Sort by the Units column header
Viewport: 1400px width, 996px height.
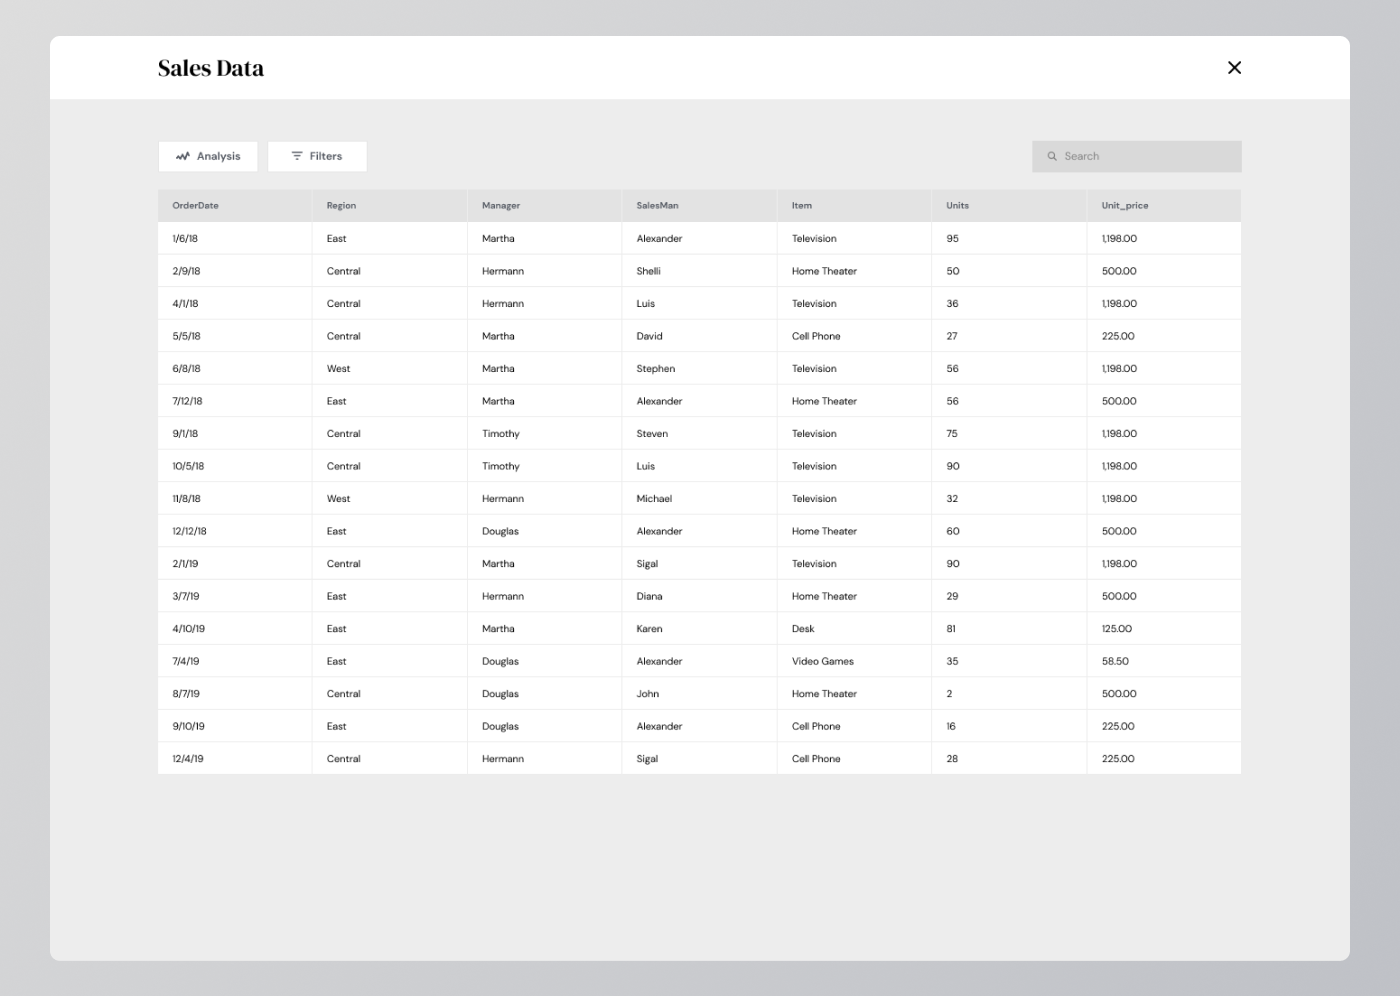[x=955, y=205]
